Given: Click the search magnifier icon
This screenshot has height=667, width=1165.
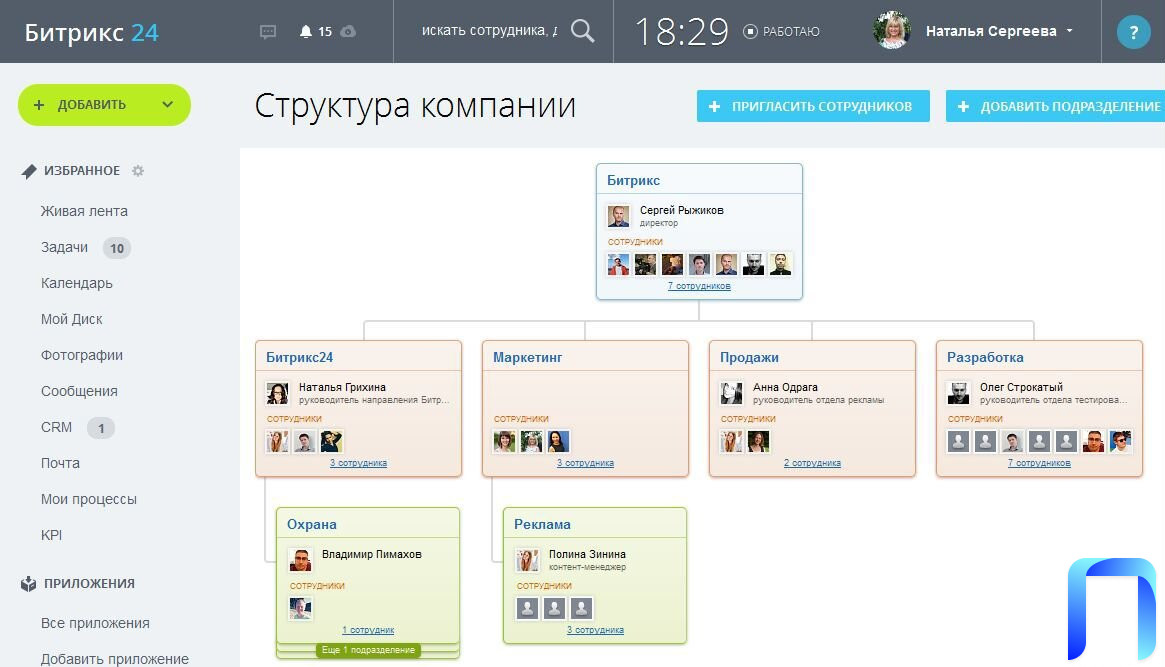Looking at the screenshot, I should [x=582, y=31].
